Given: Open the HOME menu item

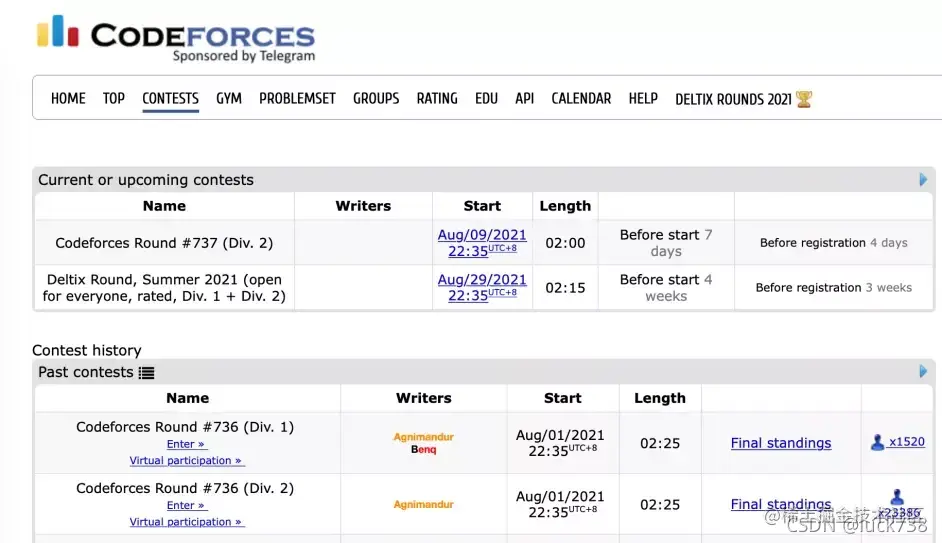Looking at the screenshot, I should point(68,99).
